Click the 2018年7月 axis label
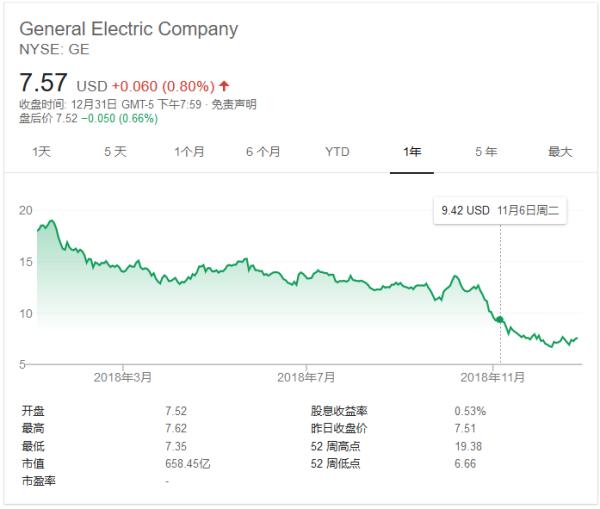Image resolution: width=600 pixels, height=509 pixels. point(306,377)
